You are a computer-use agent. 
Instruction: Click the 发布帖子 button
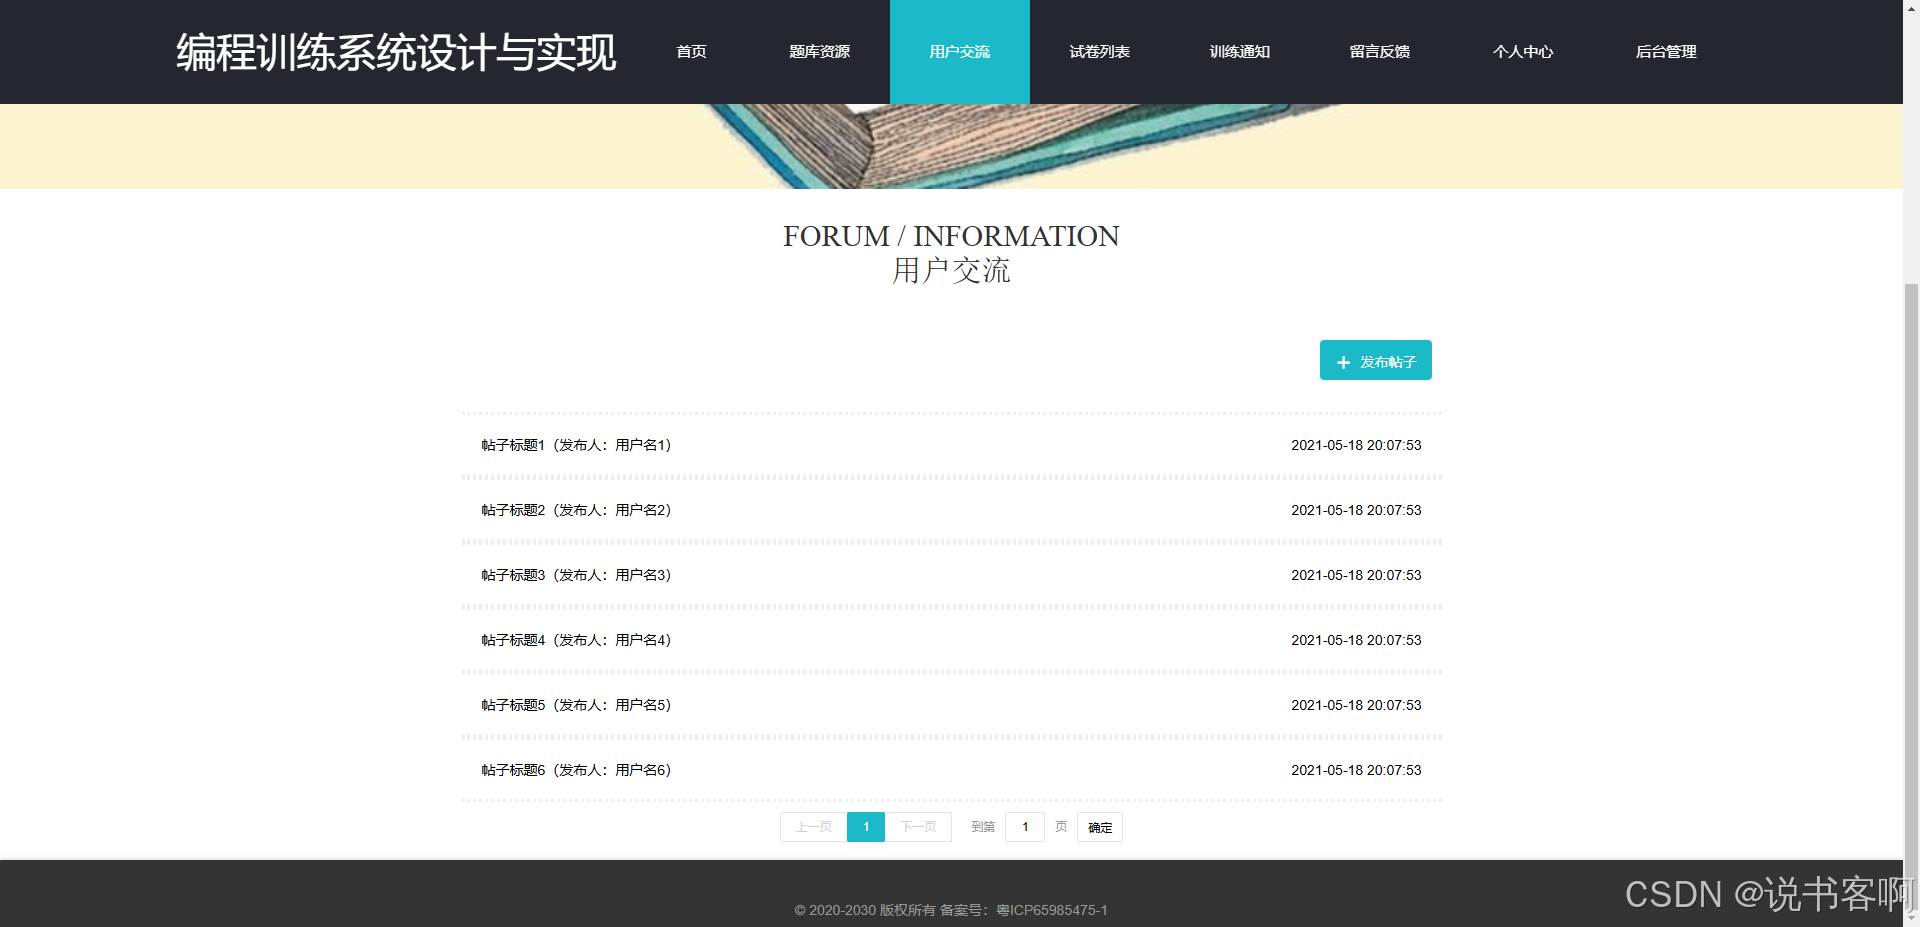click(x=1375, y=360)
